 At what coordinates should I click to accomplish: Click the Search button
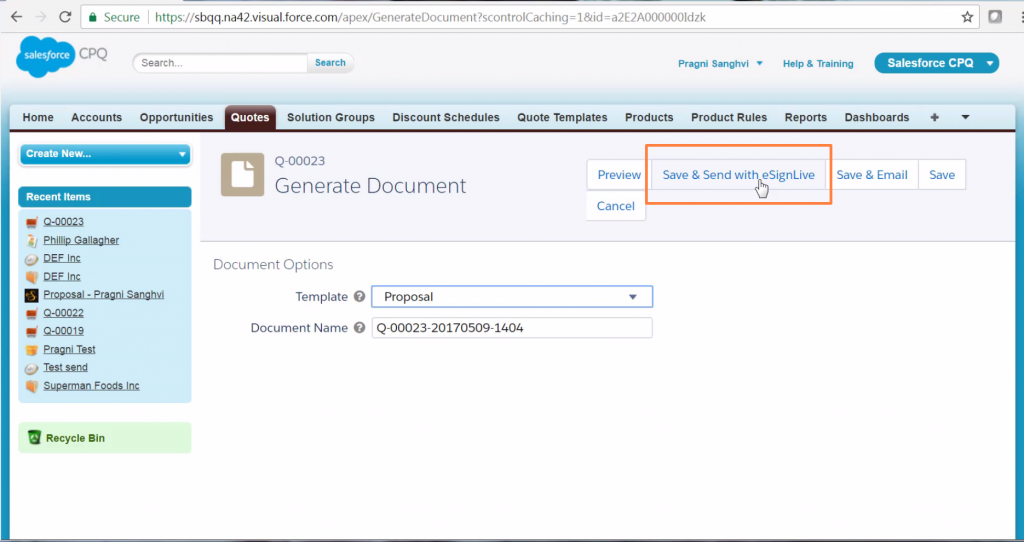(330, 63)
